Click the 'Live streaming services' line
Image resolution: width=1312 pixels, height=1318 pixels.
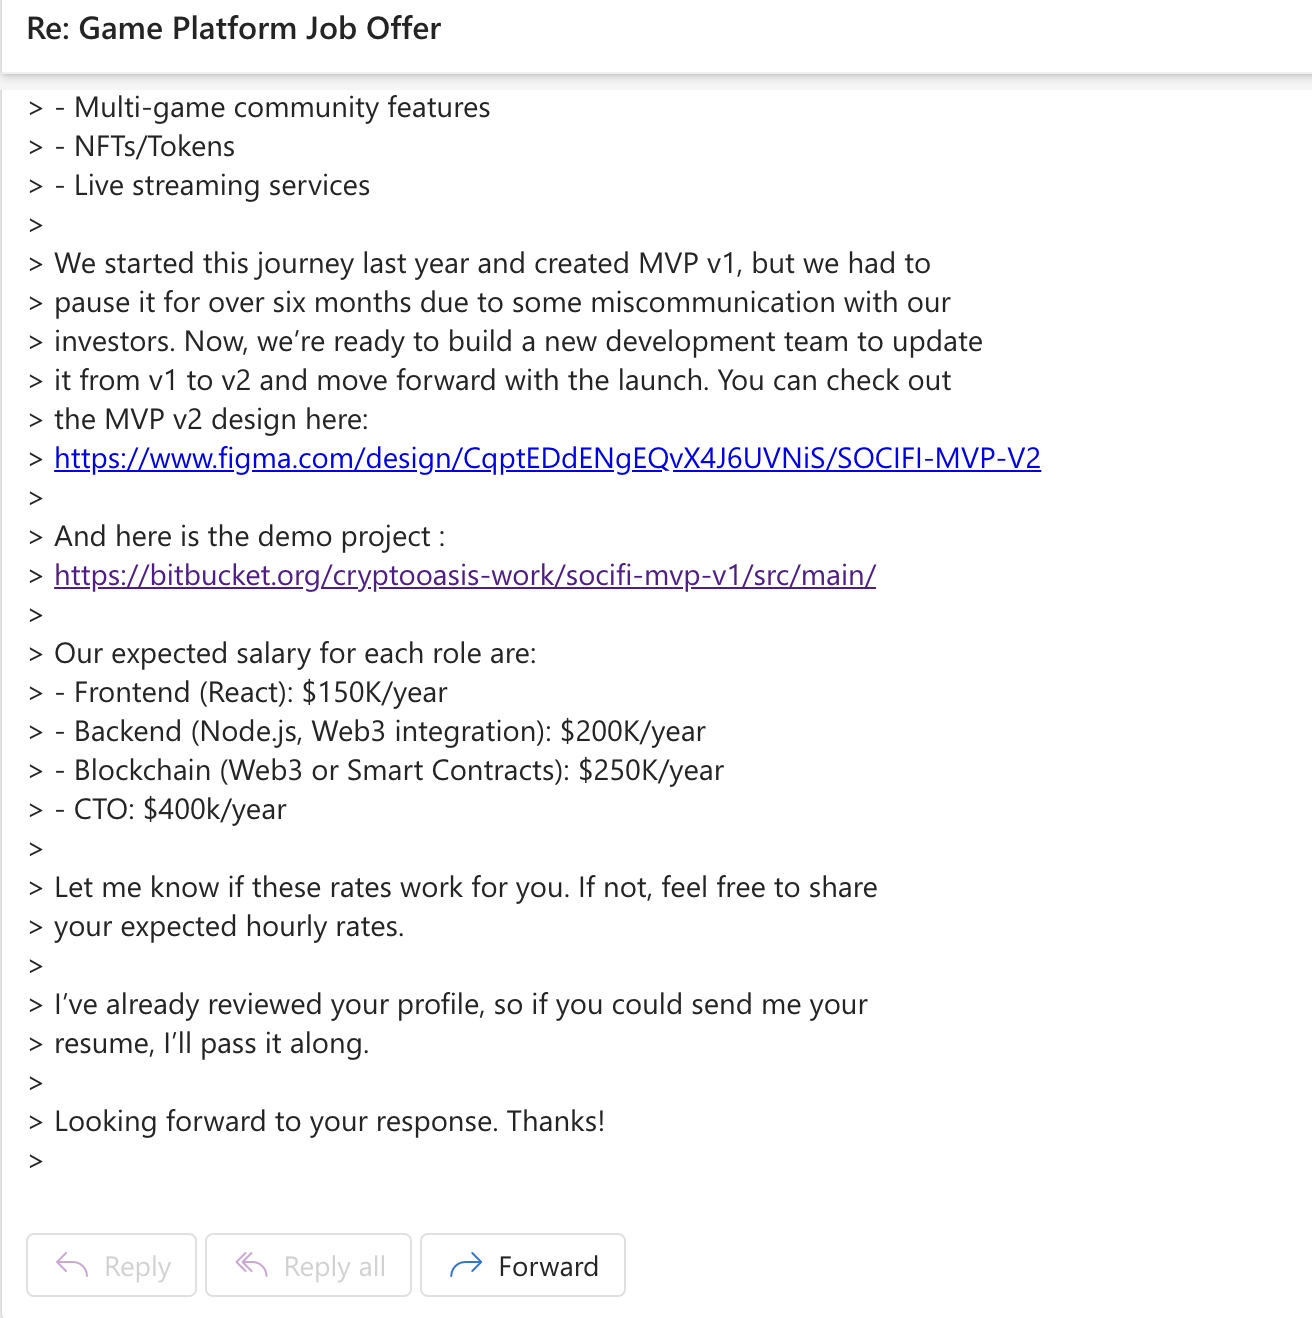(x=221, y=185)
